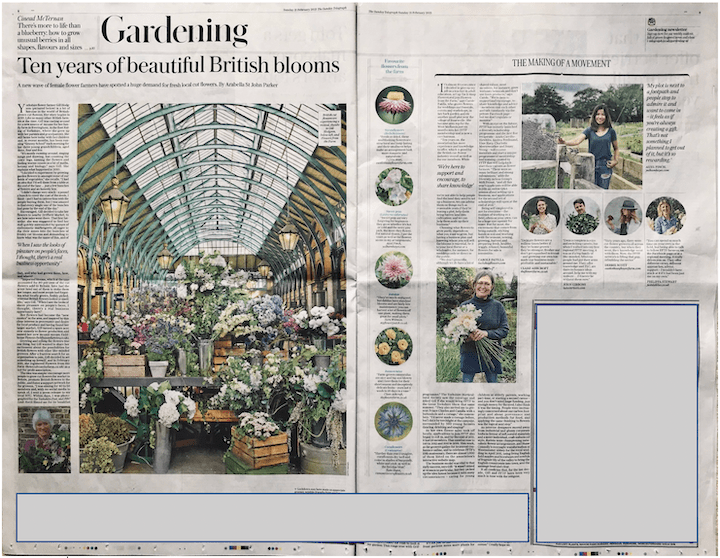The image size is (720, 558).
Task: Select the white sweet pea circular photo
Action: (x=393, y=187)
